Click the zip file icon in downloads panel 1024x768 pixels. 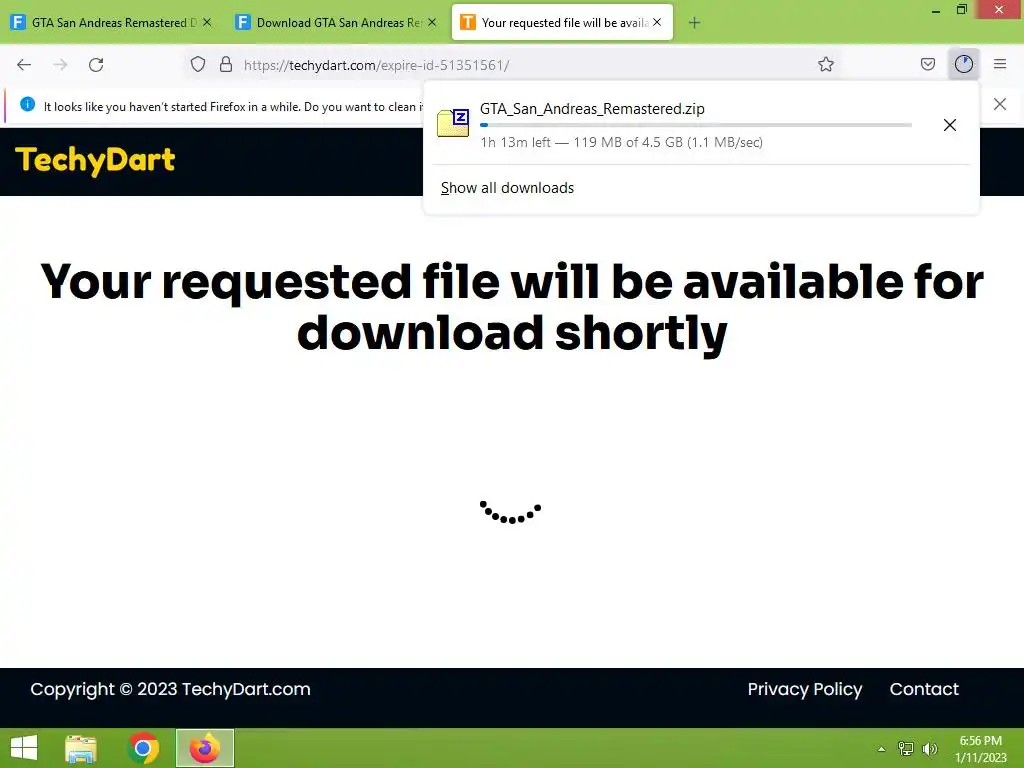(x=453, y=123)
